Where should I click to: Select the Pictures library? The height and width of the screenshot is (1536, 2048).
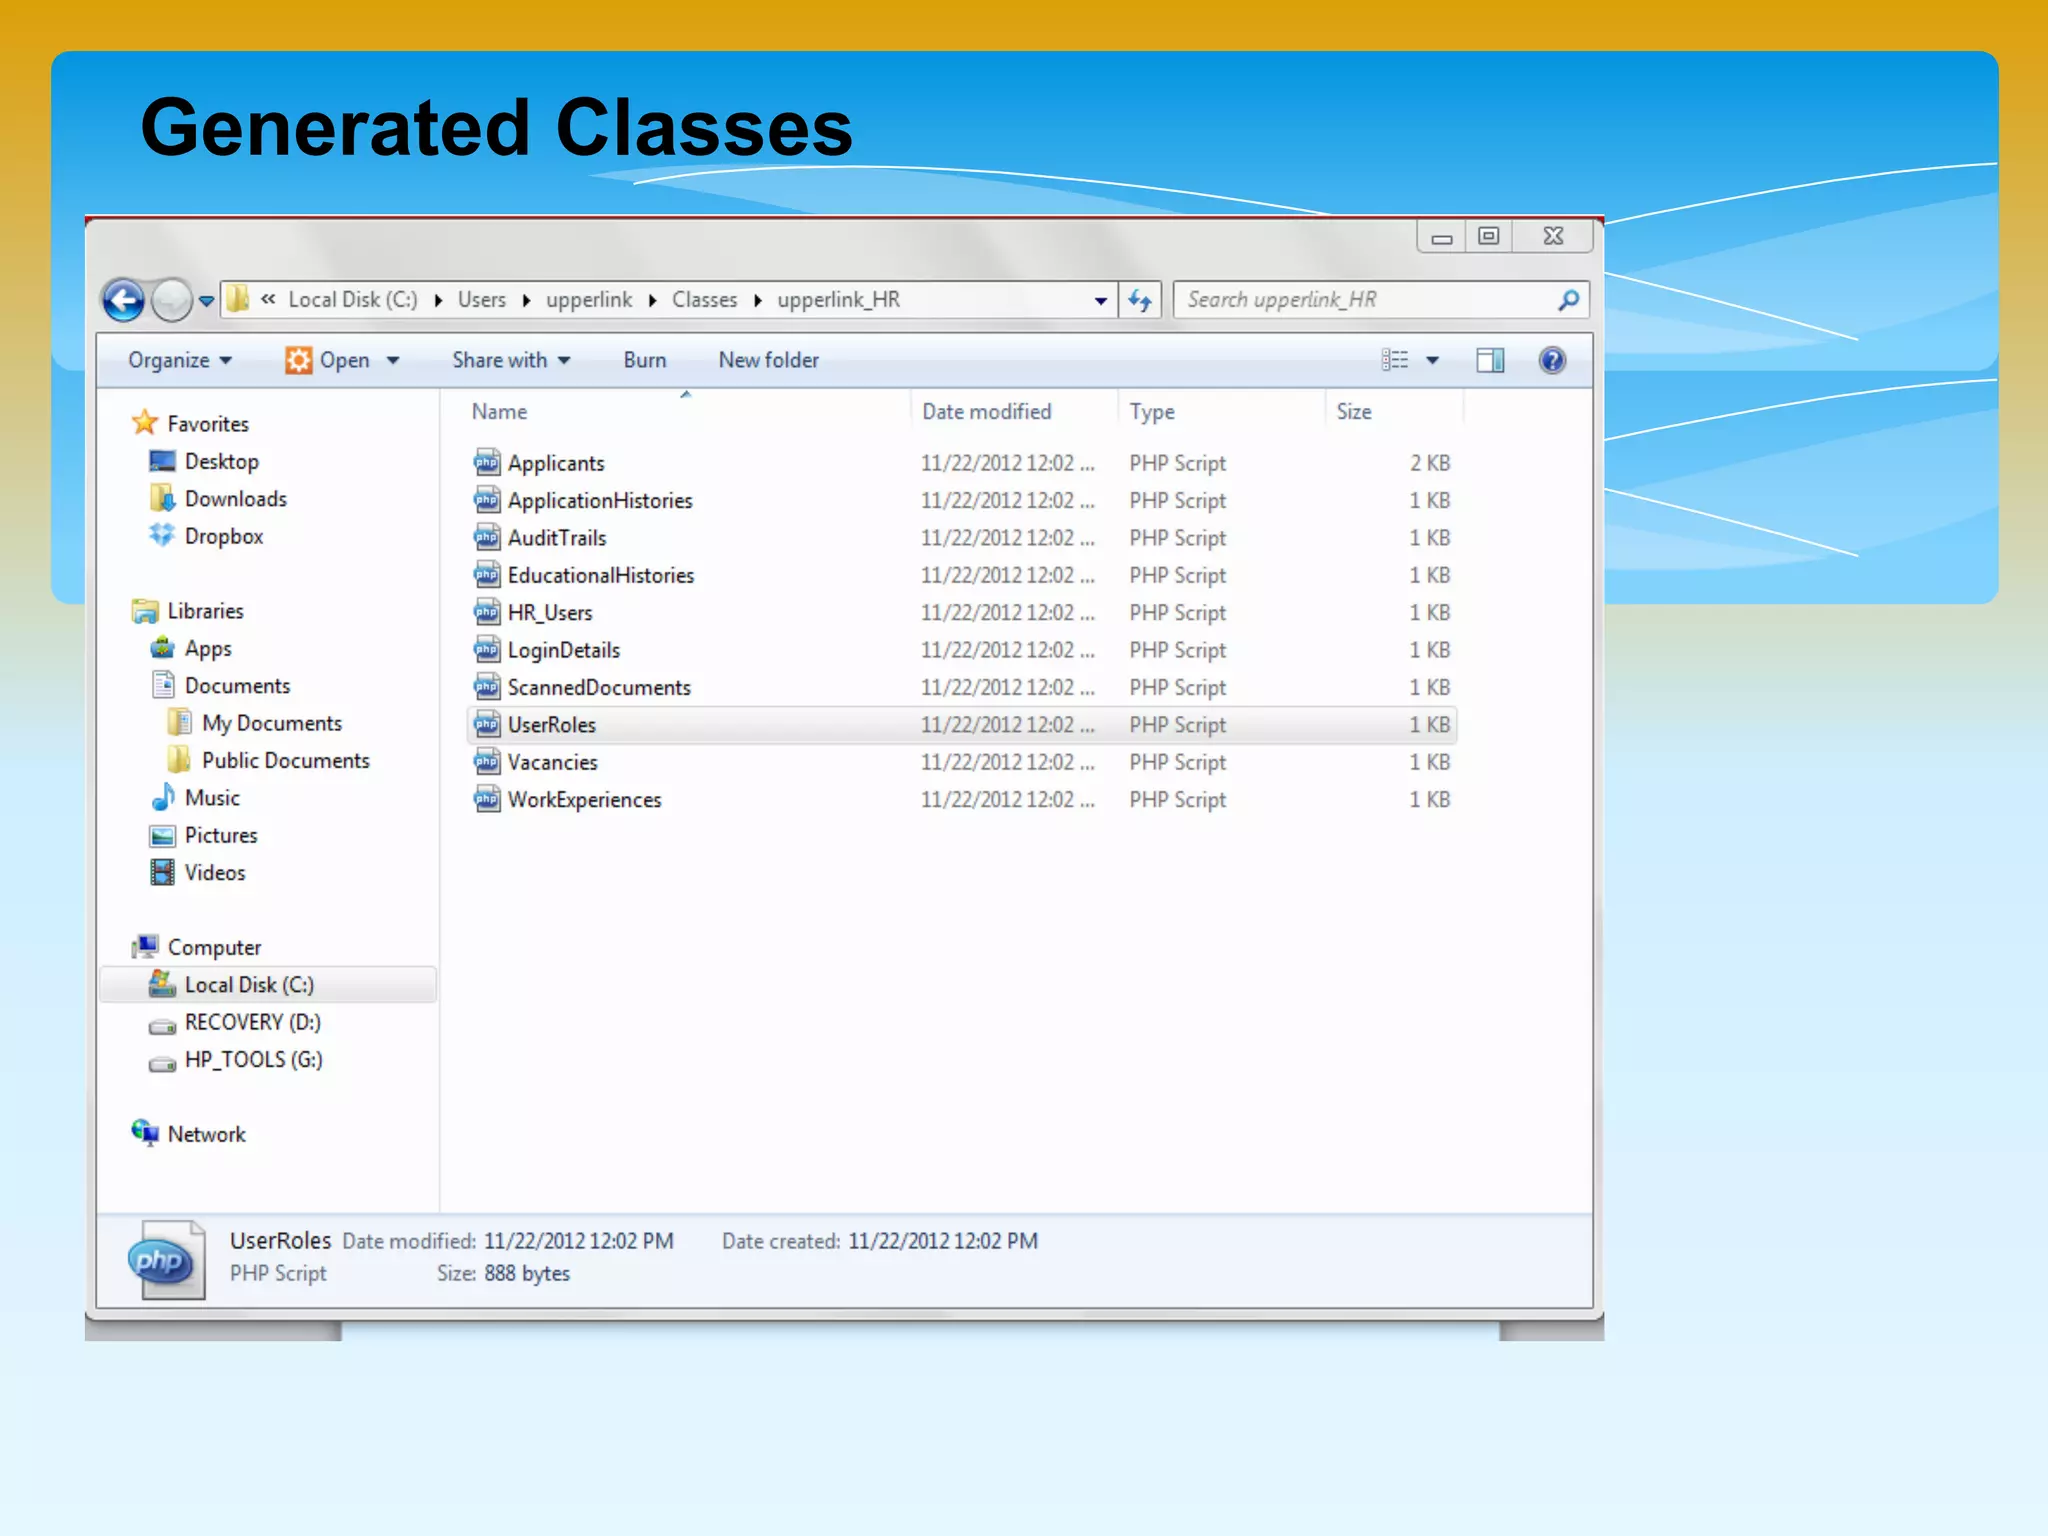coord(204,835)
